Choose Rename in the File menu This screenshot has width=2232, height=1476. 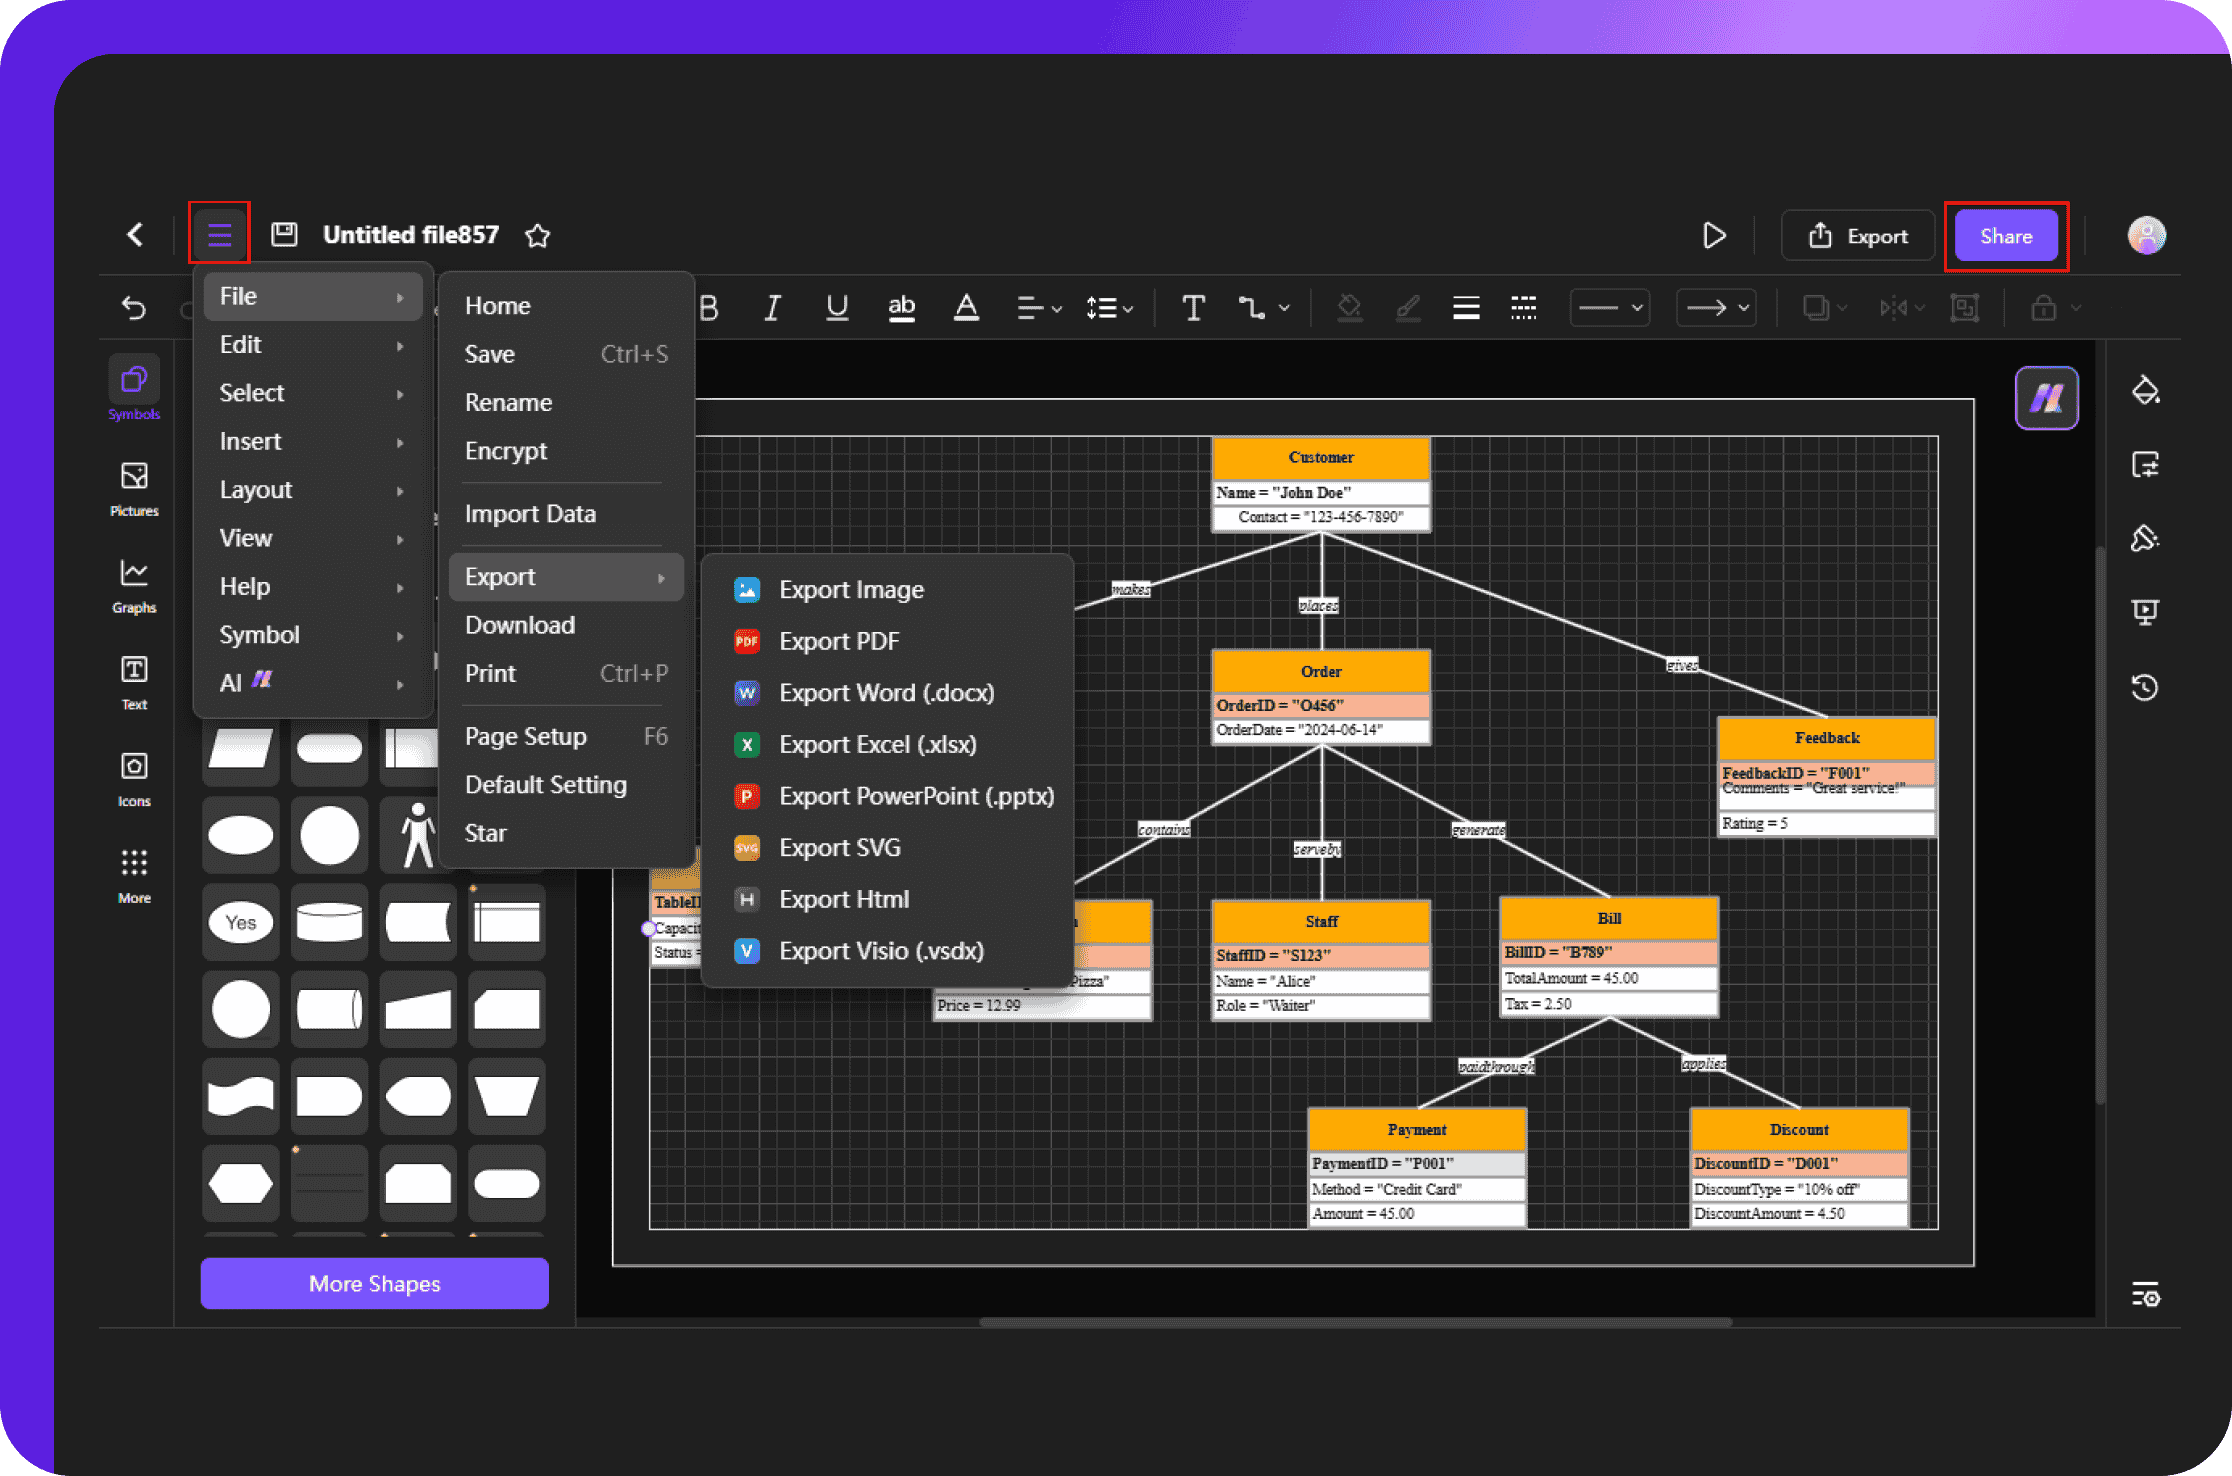pos(566,402)
